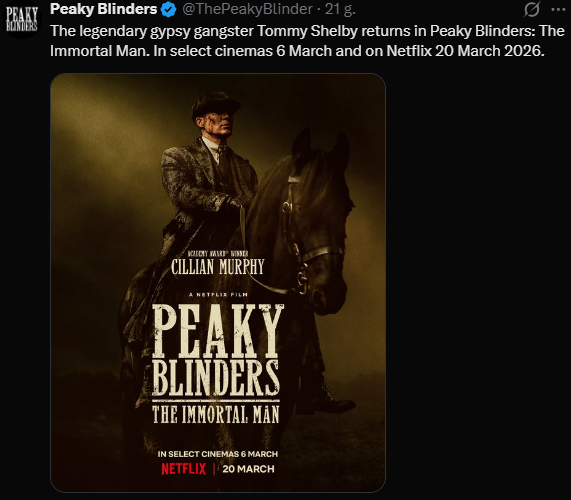The image size is (571, 500).
Task: Open the Peaky Blinders profile avatar
Action: [x=21, y=20]
